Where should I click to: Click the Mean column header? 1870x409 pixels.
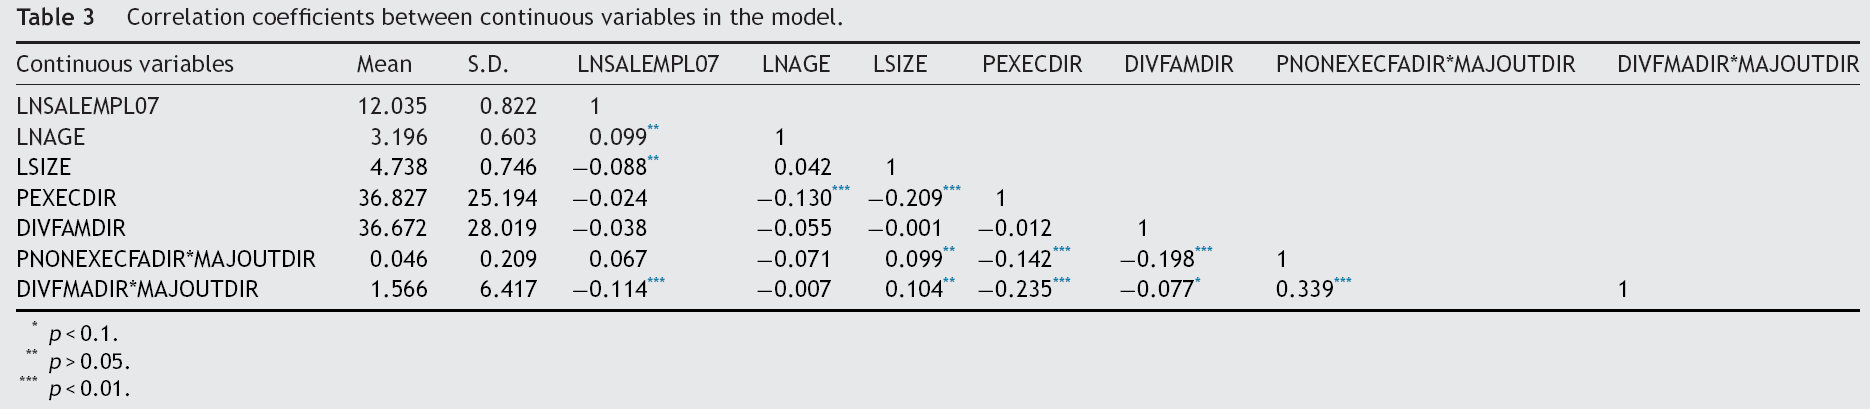click(384, 65)
